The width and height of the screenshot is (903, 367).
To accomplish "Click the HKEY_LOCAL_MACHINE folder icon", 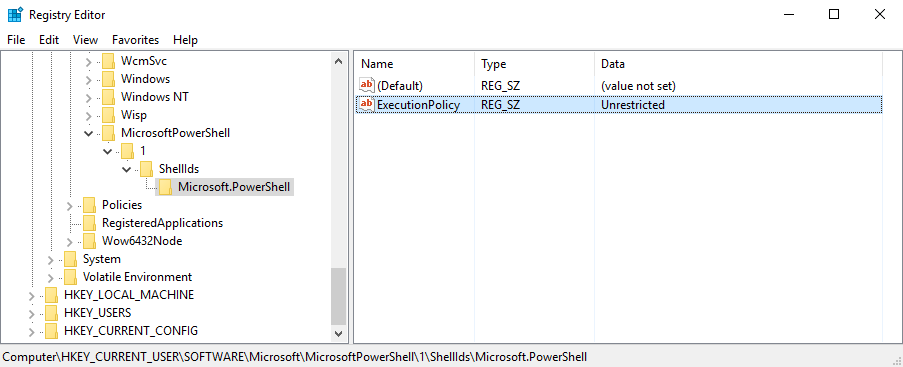I will (51, 294).
